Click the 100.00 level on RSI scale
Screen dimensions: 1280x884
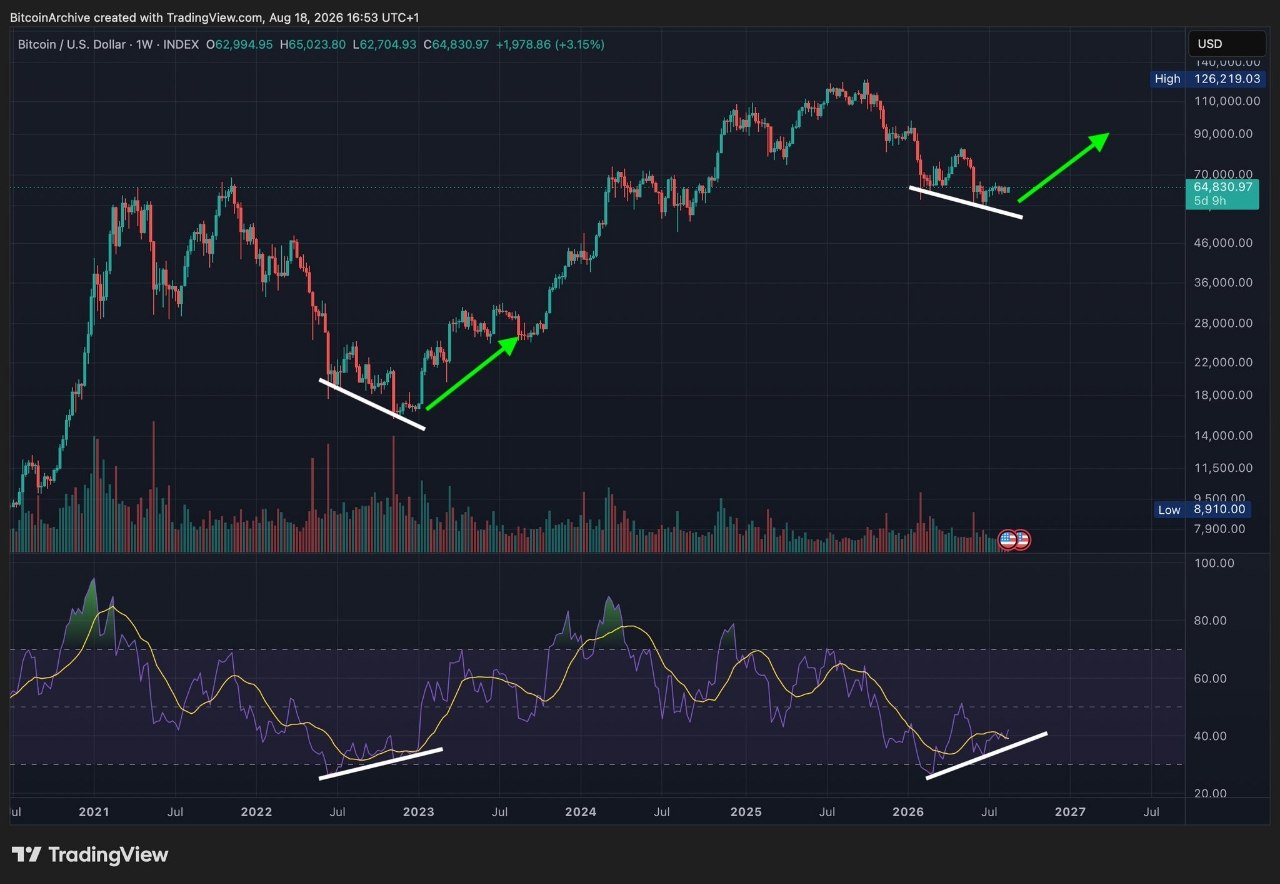click(1214, 563)
